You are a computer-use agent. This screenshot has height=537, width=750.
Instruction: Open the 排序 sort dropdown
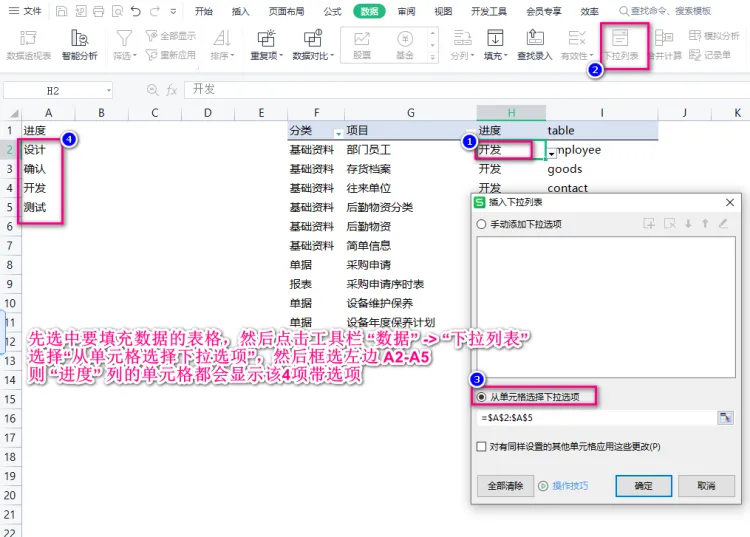click(x=222, y=45)
